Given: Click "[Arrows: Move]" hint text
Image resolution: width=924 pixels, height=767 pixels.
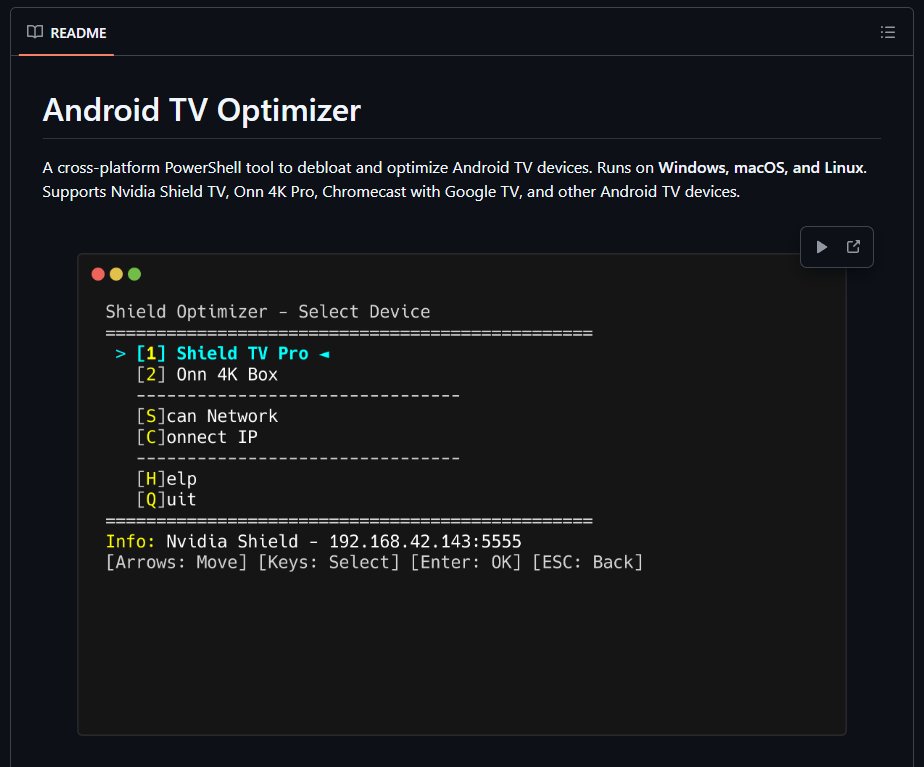Looking at the screenshot, I should (x=176, y=562).
